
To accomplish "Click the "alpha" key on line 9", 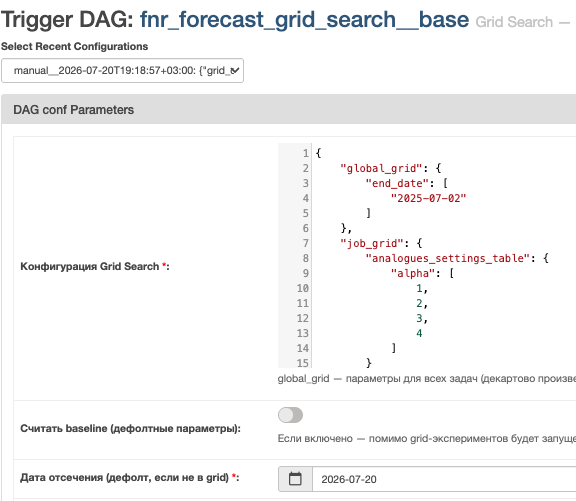I will (x=413, y=273).
